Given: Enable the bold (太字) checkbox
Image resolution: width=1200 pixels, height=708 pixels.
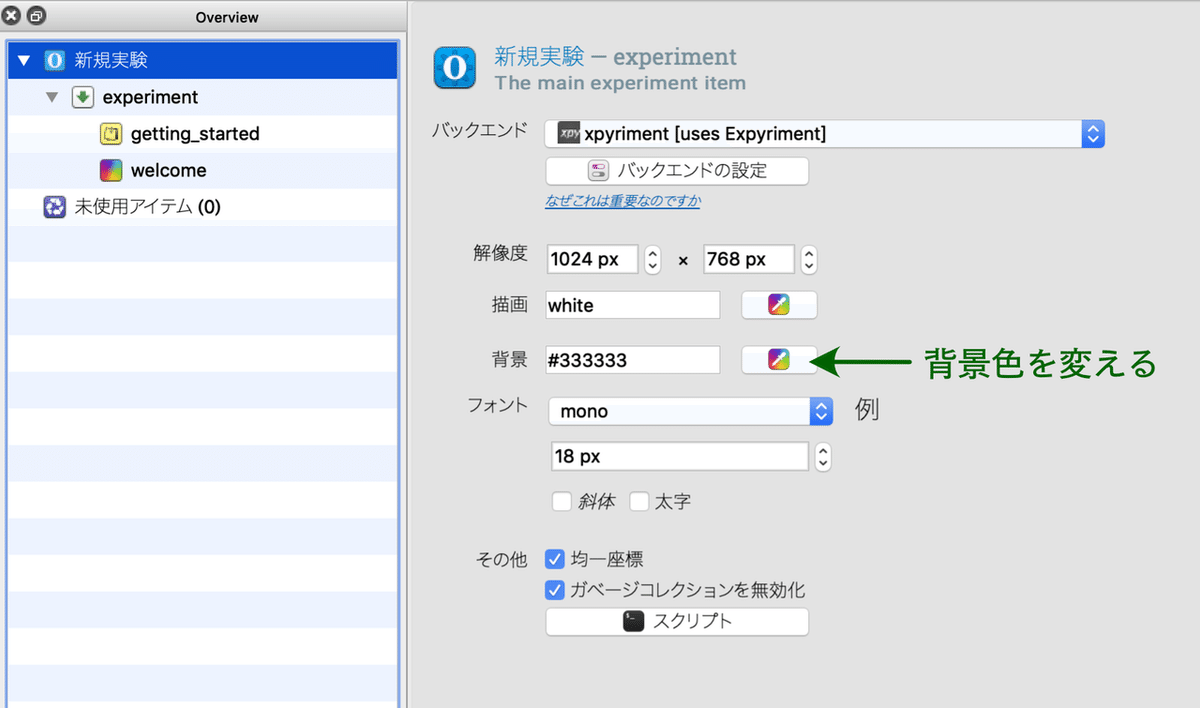Looking at the screenshot, I should pos(640,502).
